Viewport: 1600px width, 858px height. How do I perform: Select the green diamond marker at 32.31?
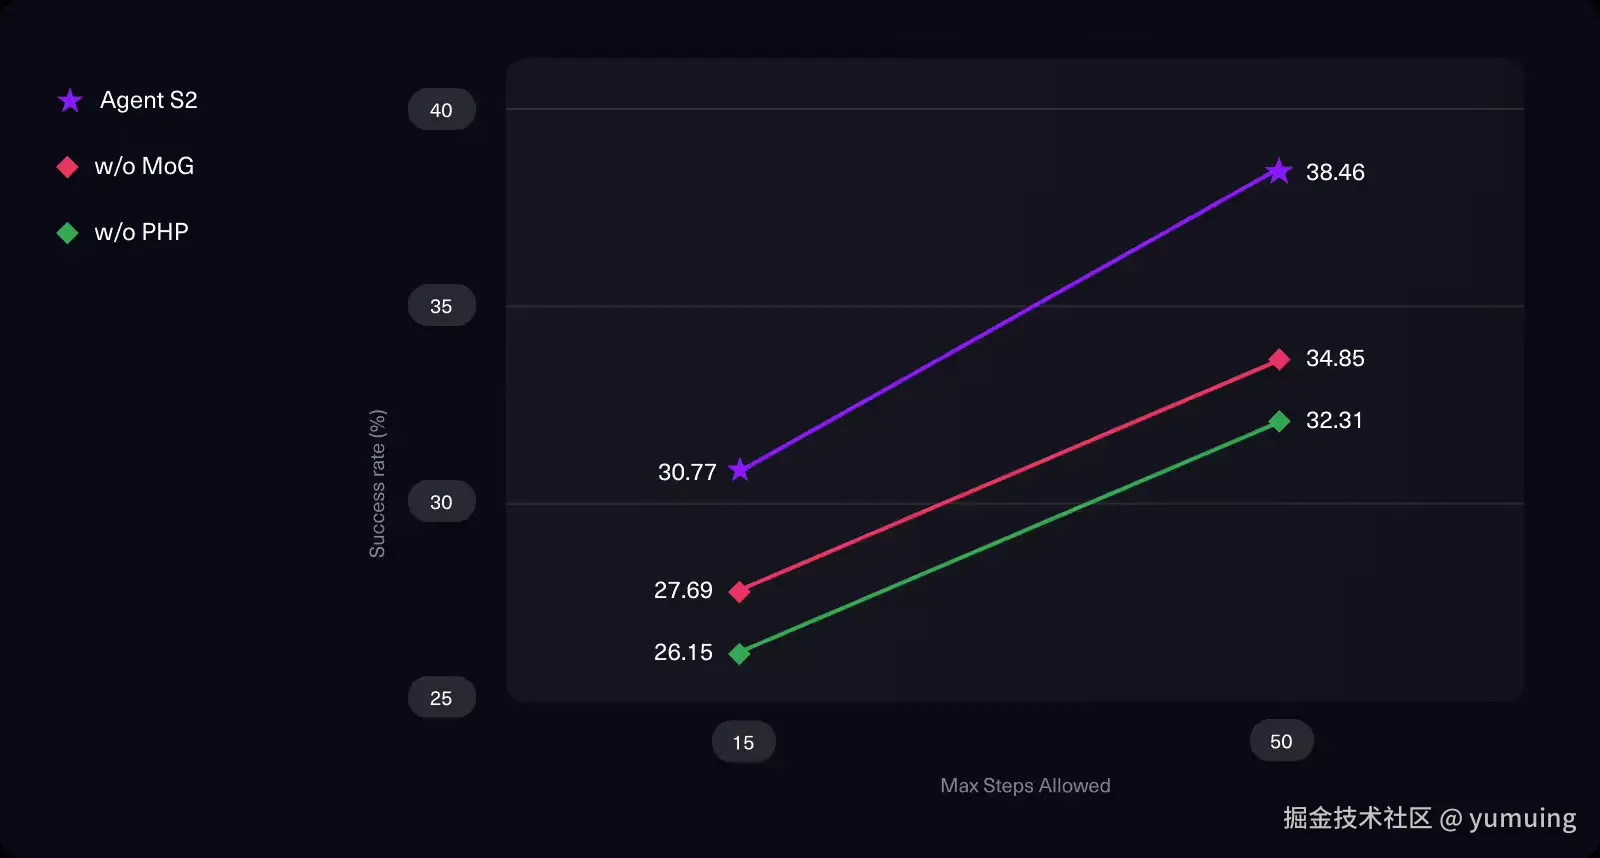click(1278, 421)
